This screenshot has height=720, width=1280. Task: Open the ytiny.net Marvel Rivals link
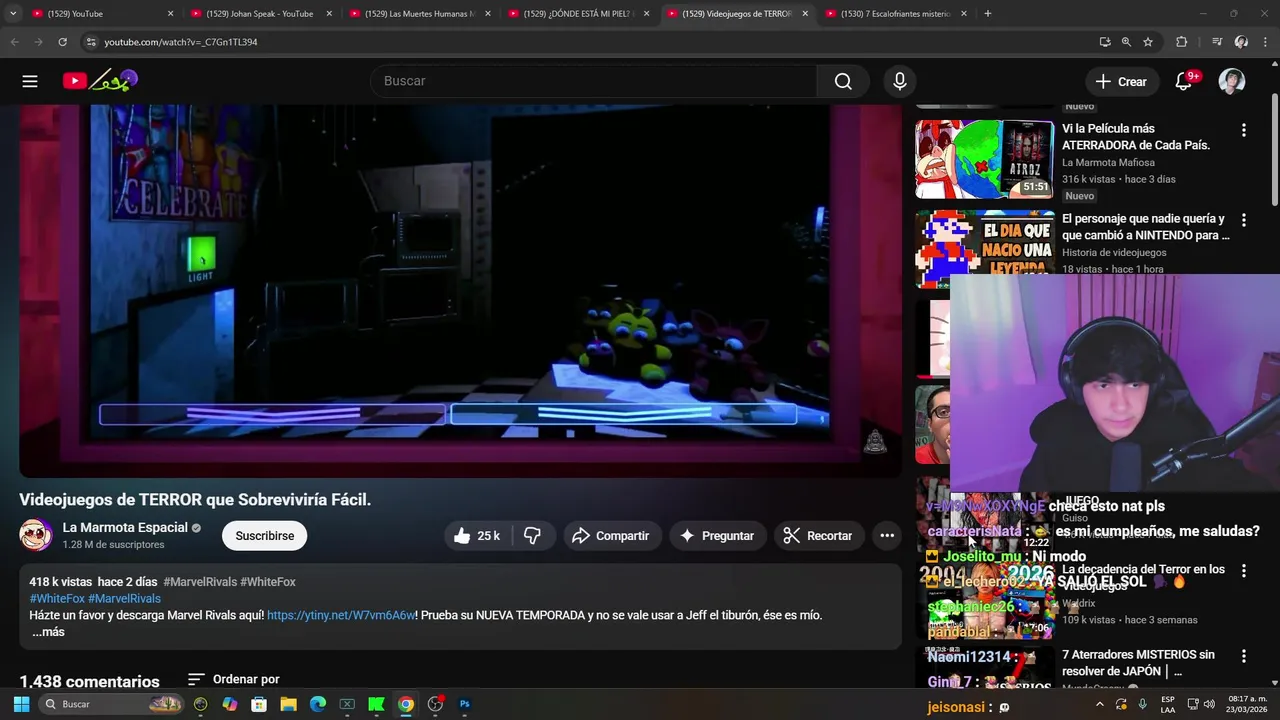[x=341, y=616]
